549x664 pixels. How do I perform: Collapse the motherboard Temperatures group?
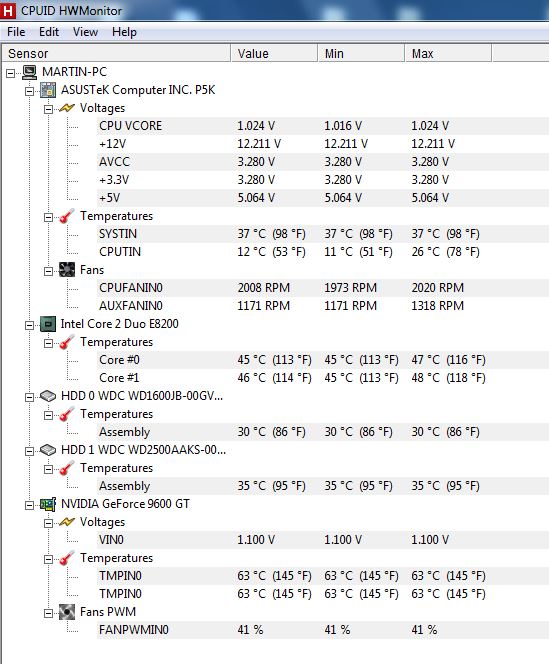click(49, 218)
